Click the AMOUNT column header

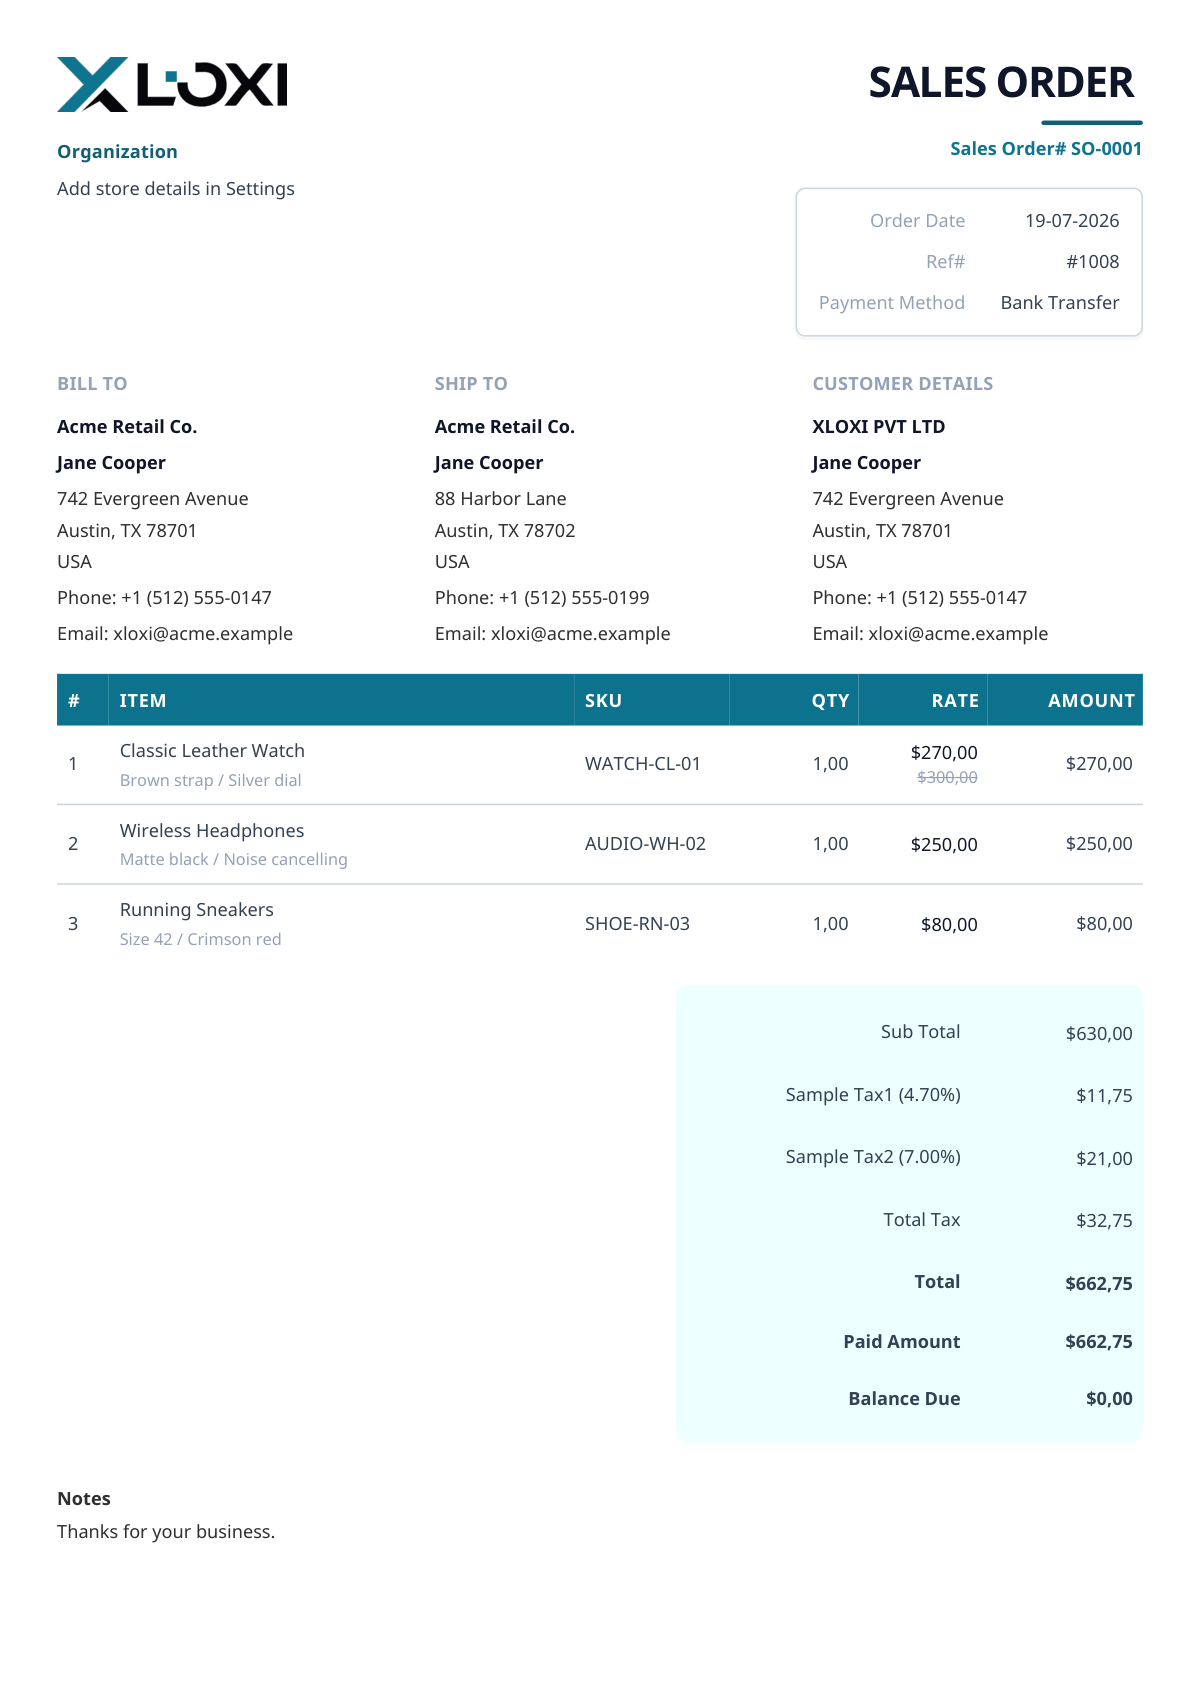coord(1091,701)
